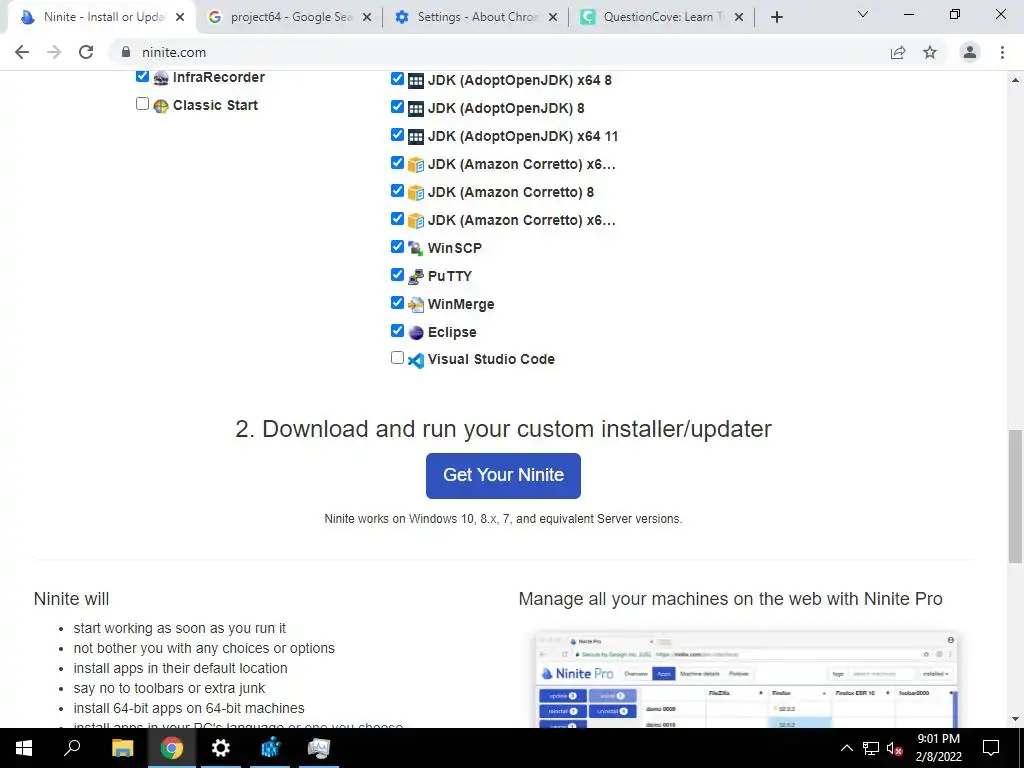Click the Ninite Pro screenshot thumbnail
This screenshot has width=1024, height=768.
coord(746,679)
